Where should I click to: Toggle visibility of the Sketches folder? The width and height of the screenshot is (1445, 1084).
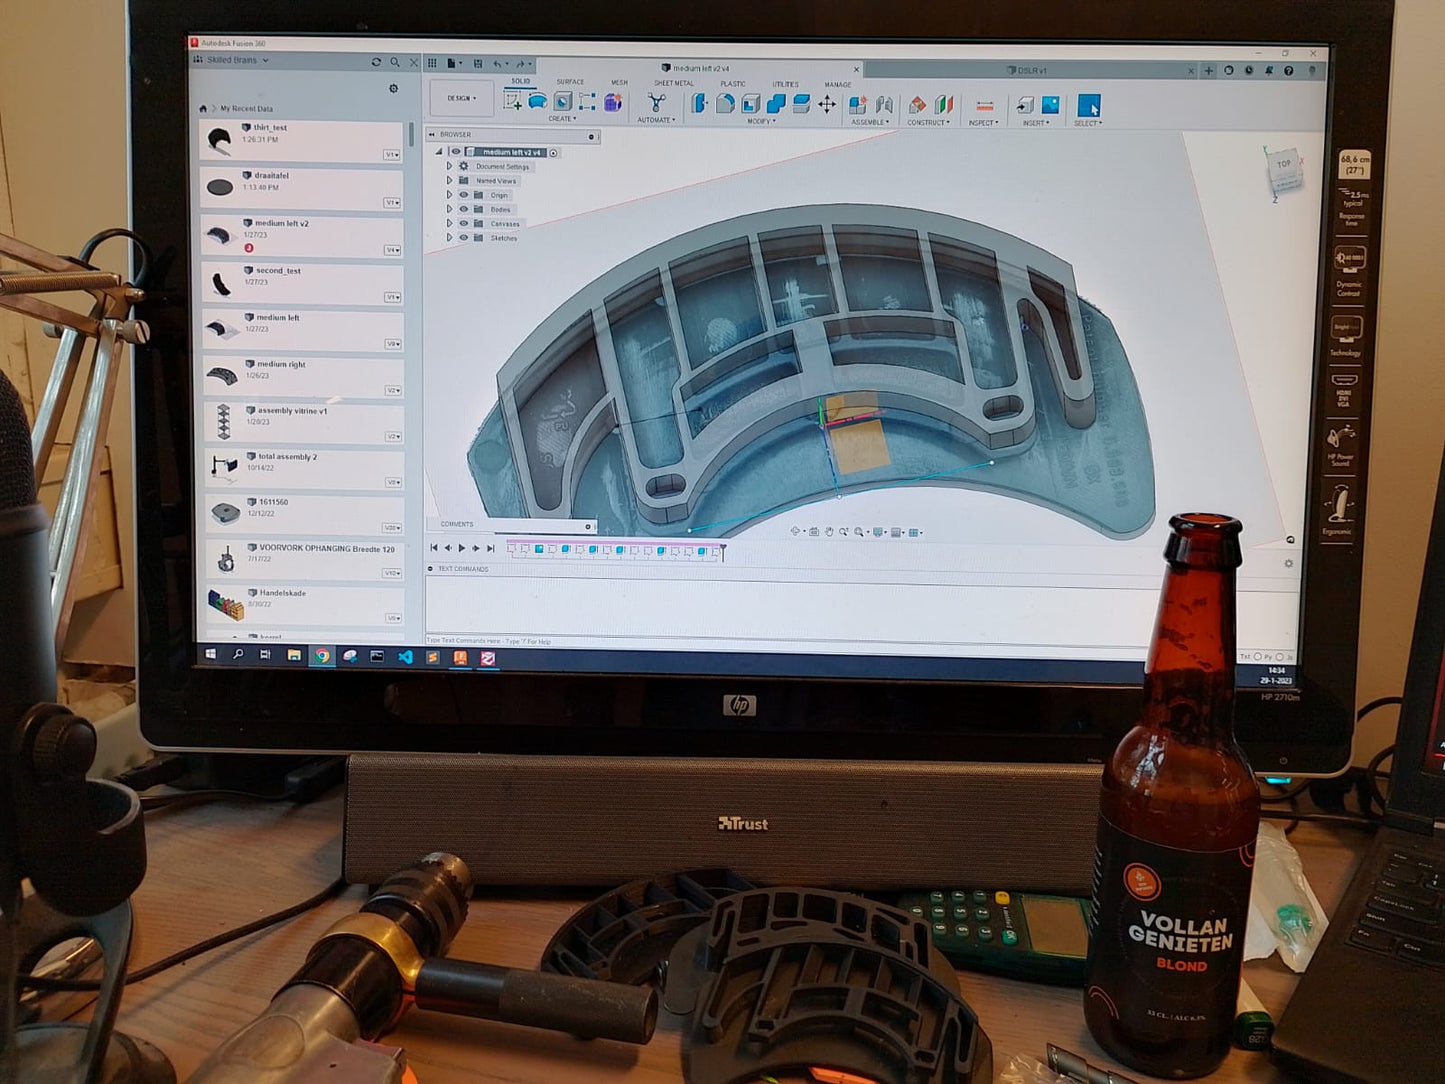tap(463, 238)
